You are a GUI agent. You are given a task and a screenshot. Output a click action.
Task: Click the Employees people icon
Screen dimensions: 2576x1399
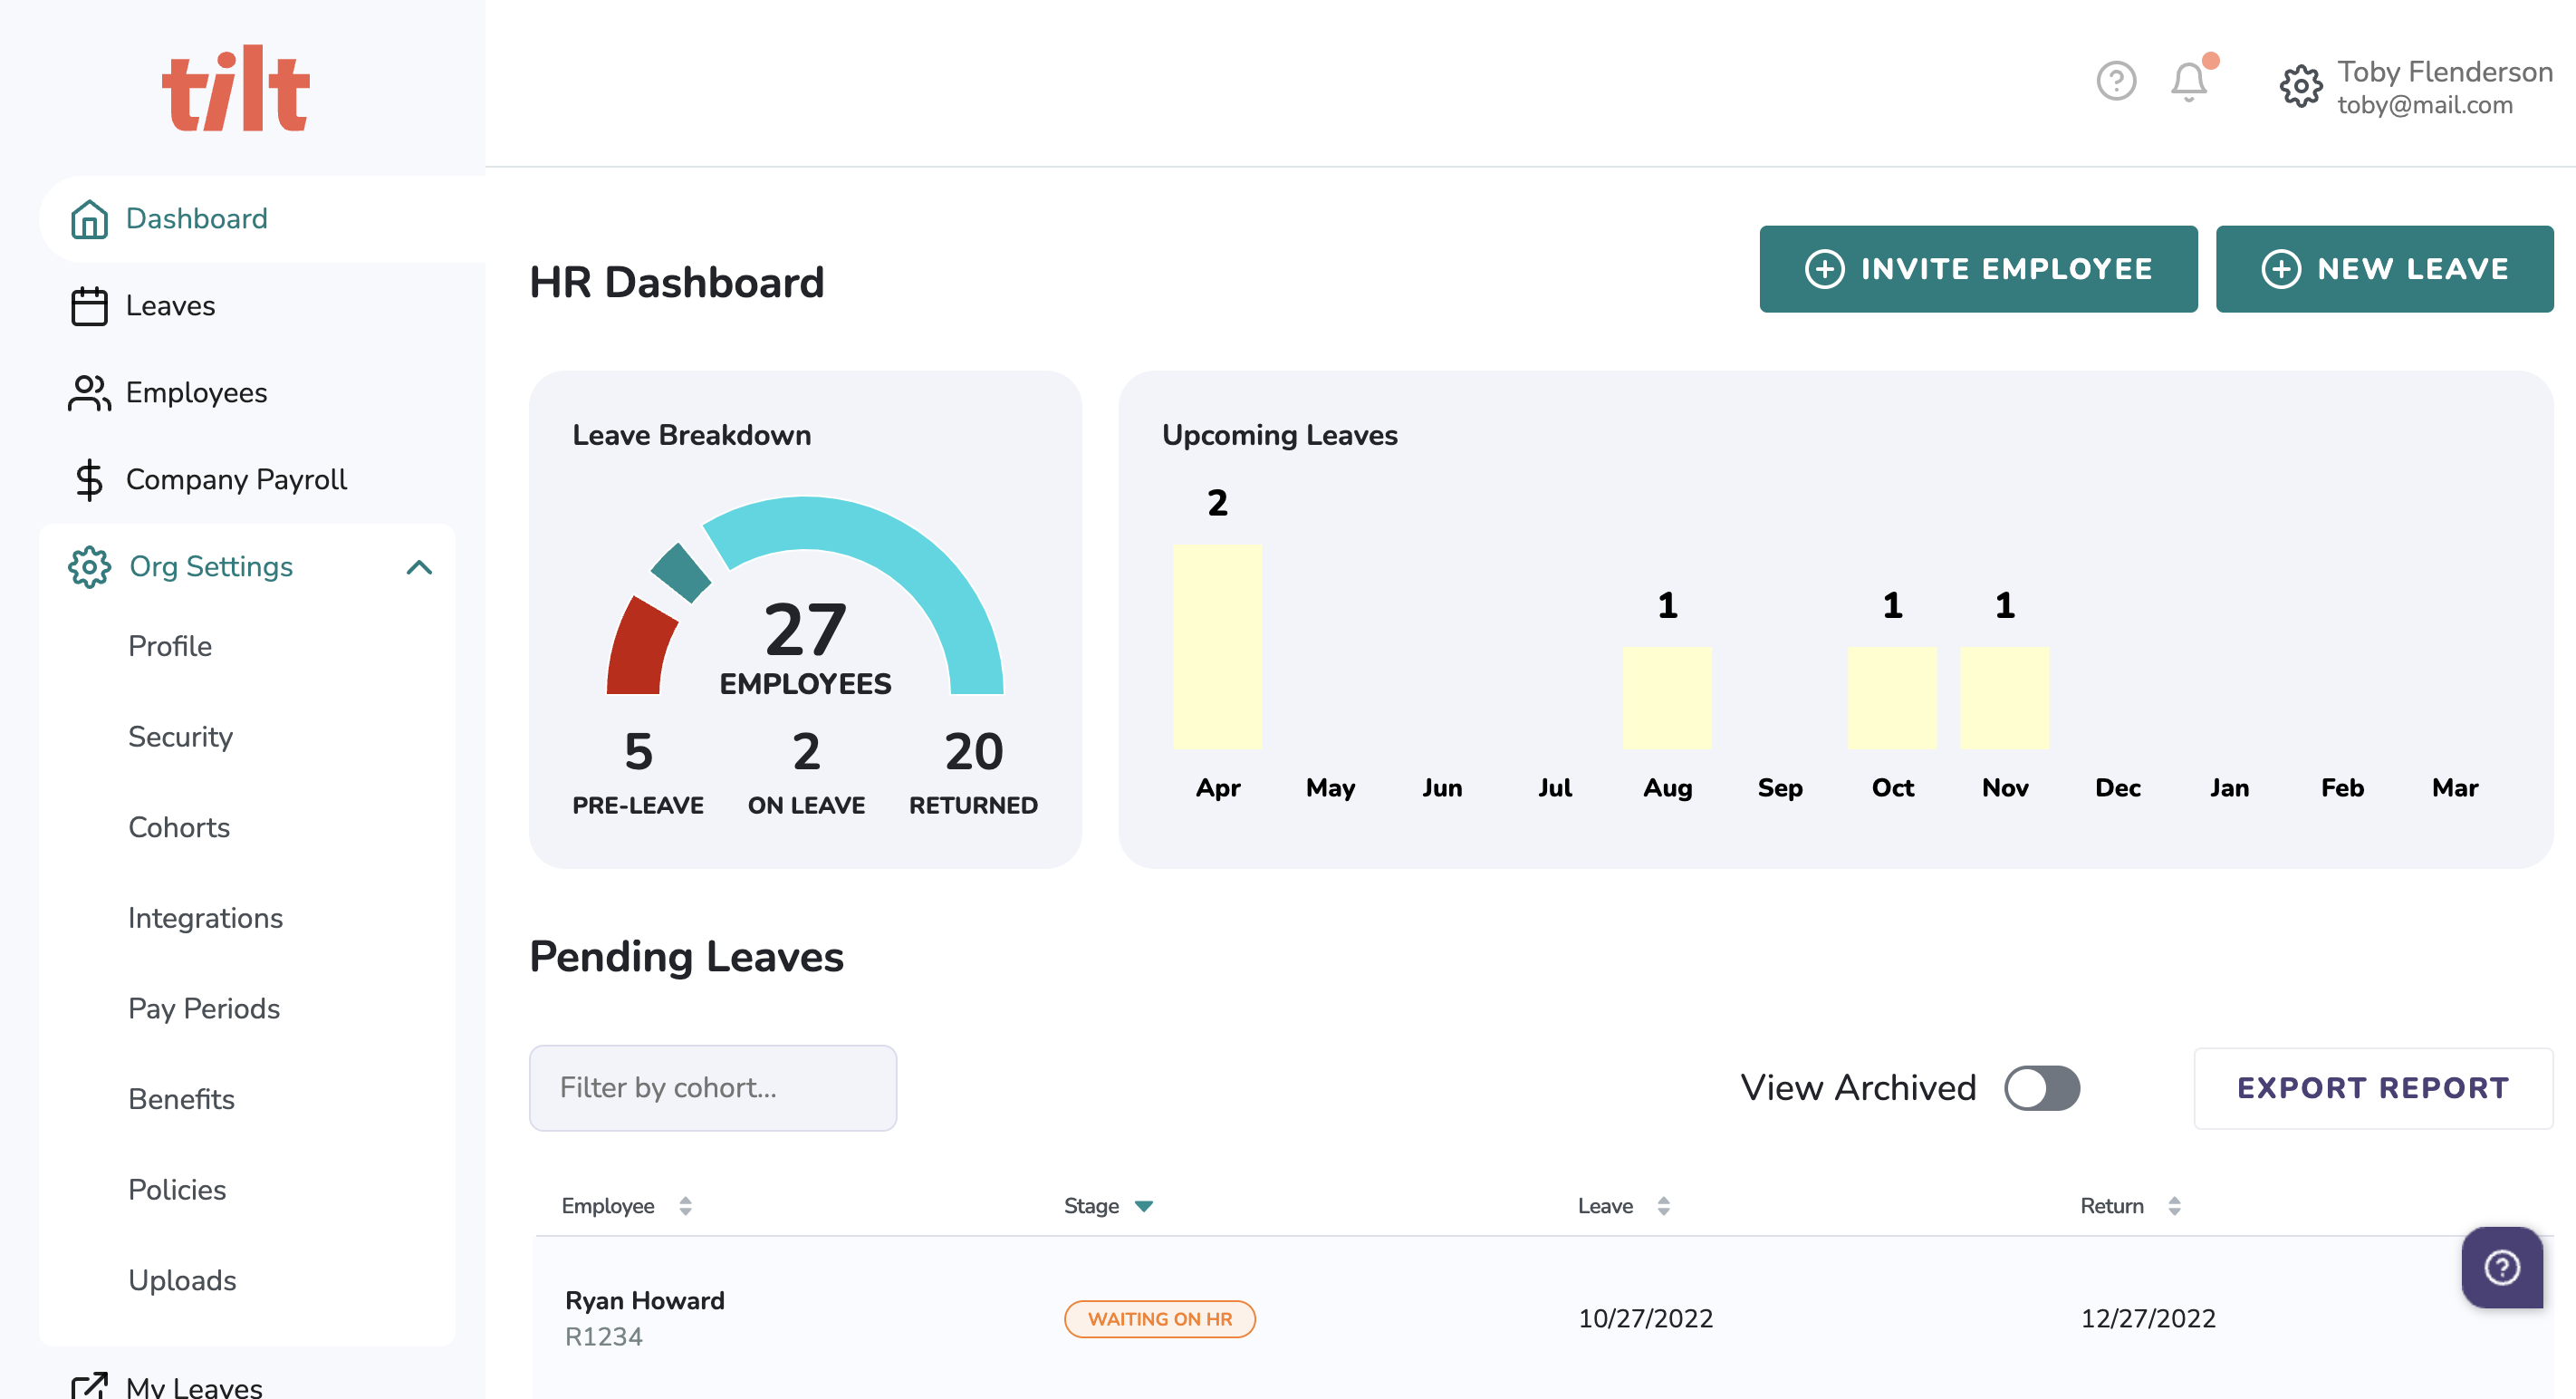coord(89,393)
